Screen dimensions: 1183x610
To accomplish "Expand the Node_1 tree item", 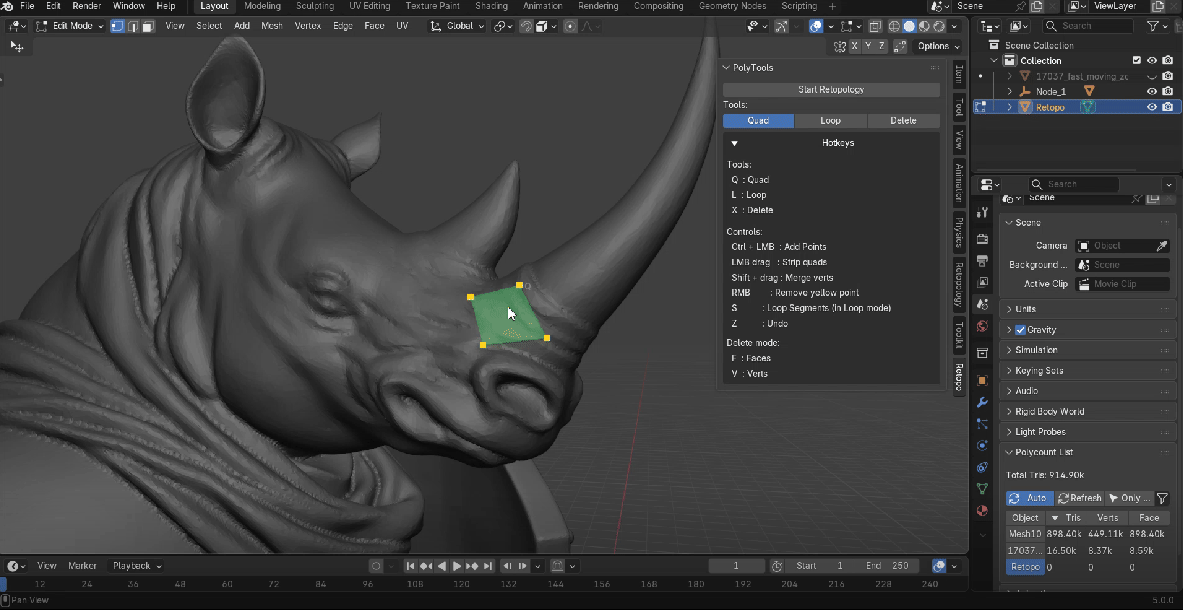I will pyautogui.click(x=1009, y=91).
